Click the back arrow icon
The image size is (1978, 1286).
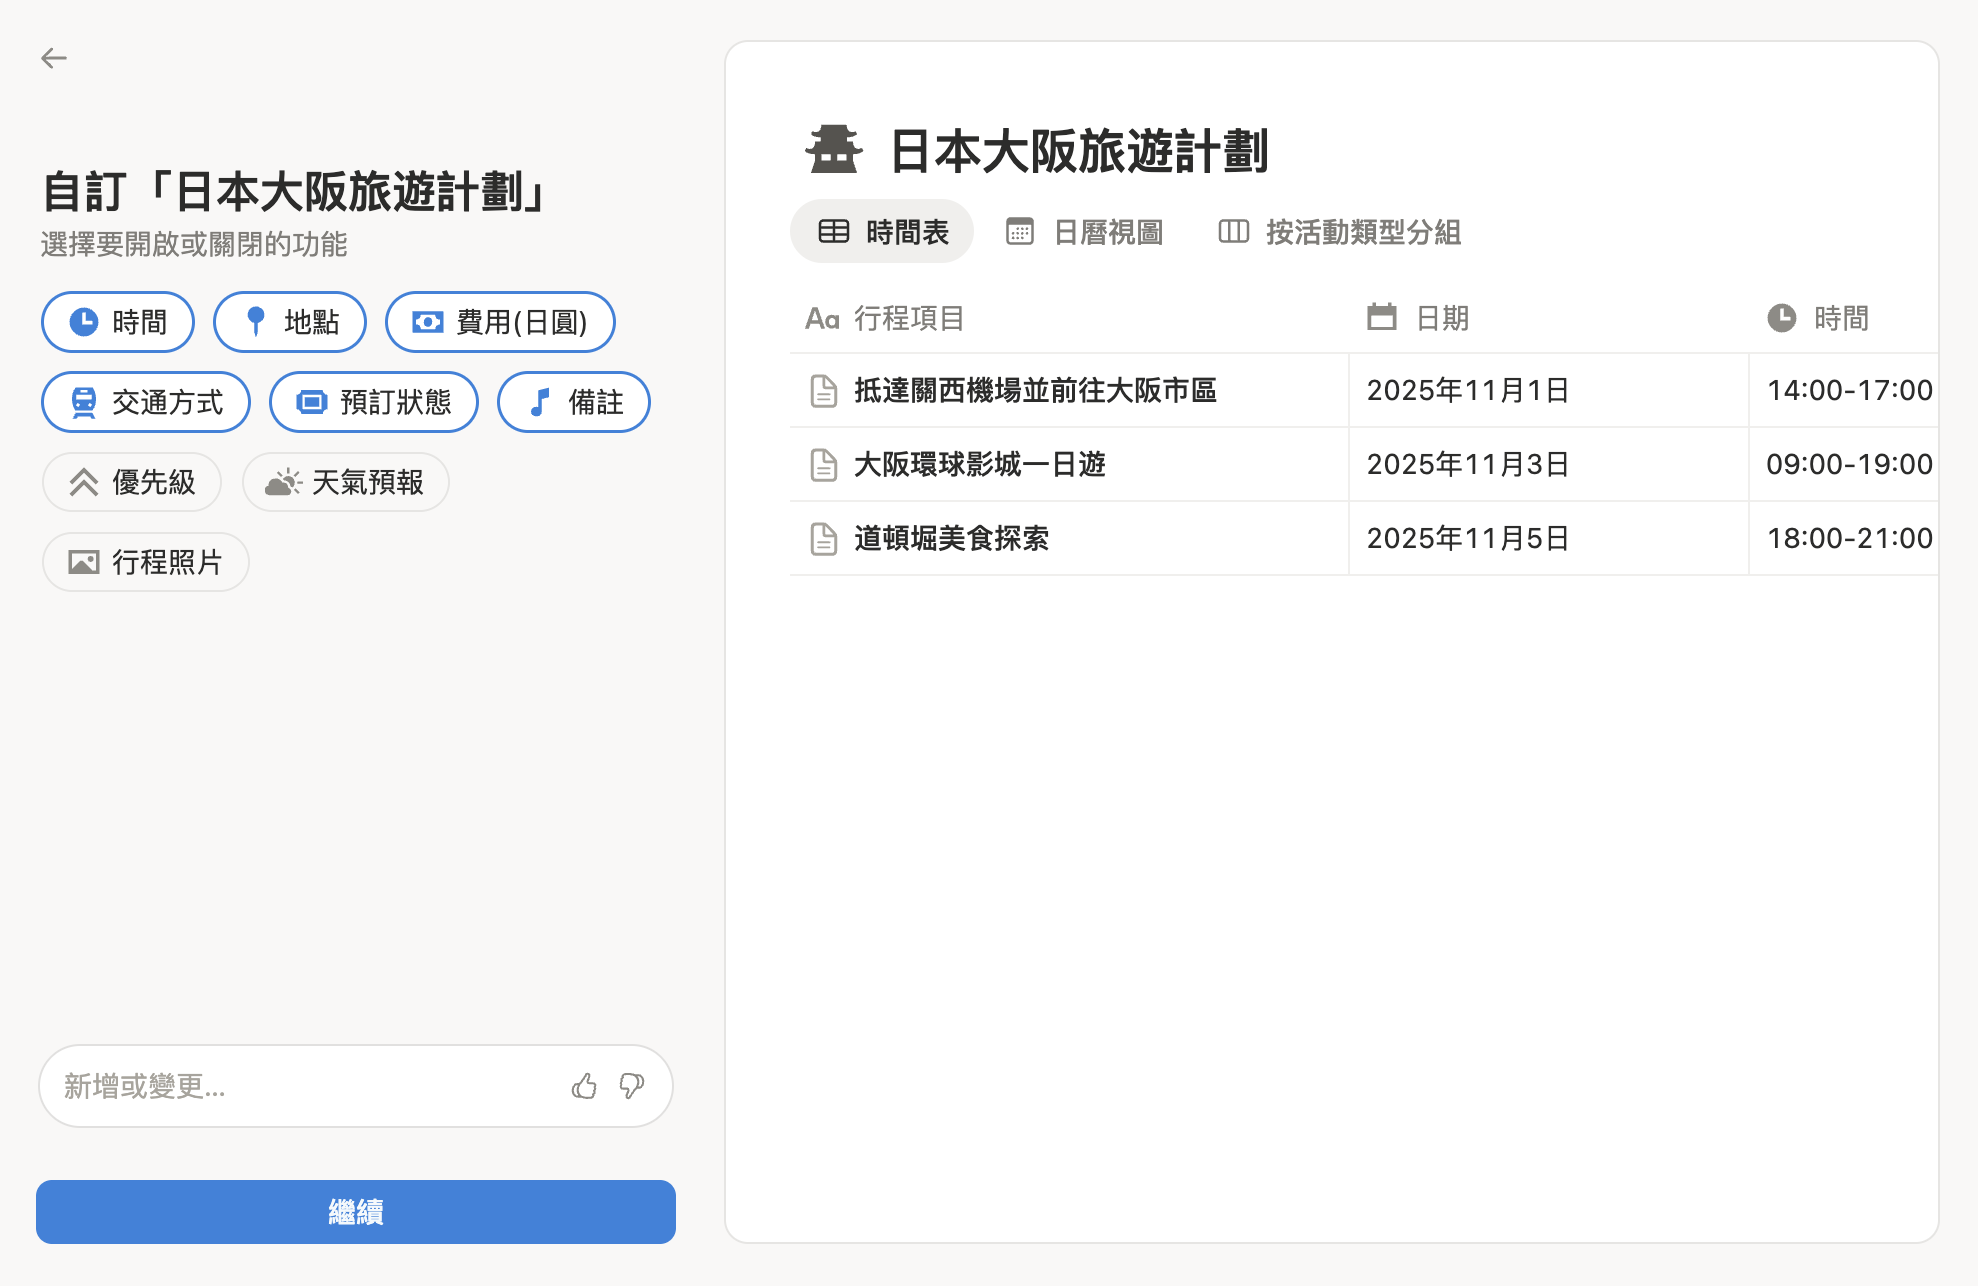pyautogui.click(x=54, y=58)
